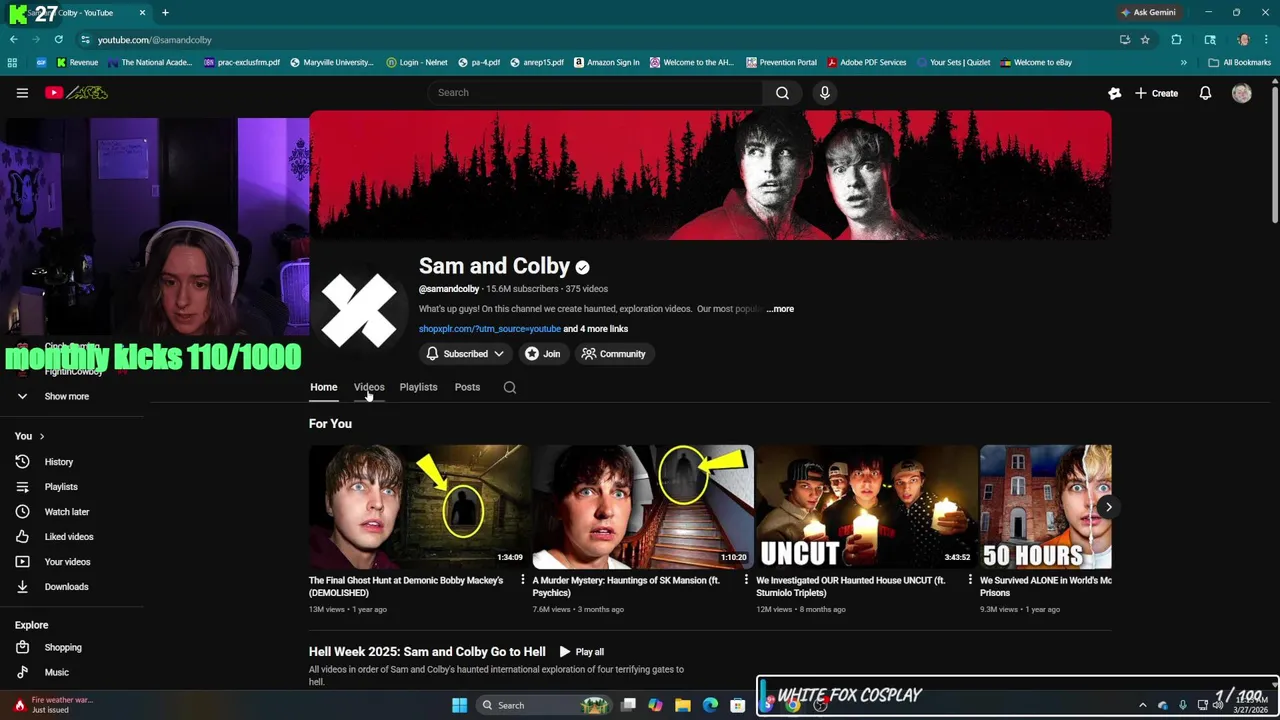Activate voice search microphone

coord(824,93)
